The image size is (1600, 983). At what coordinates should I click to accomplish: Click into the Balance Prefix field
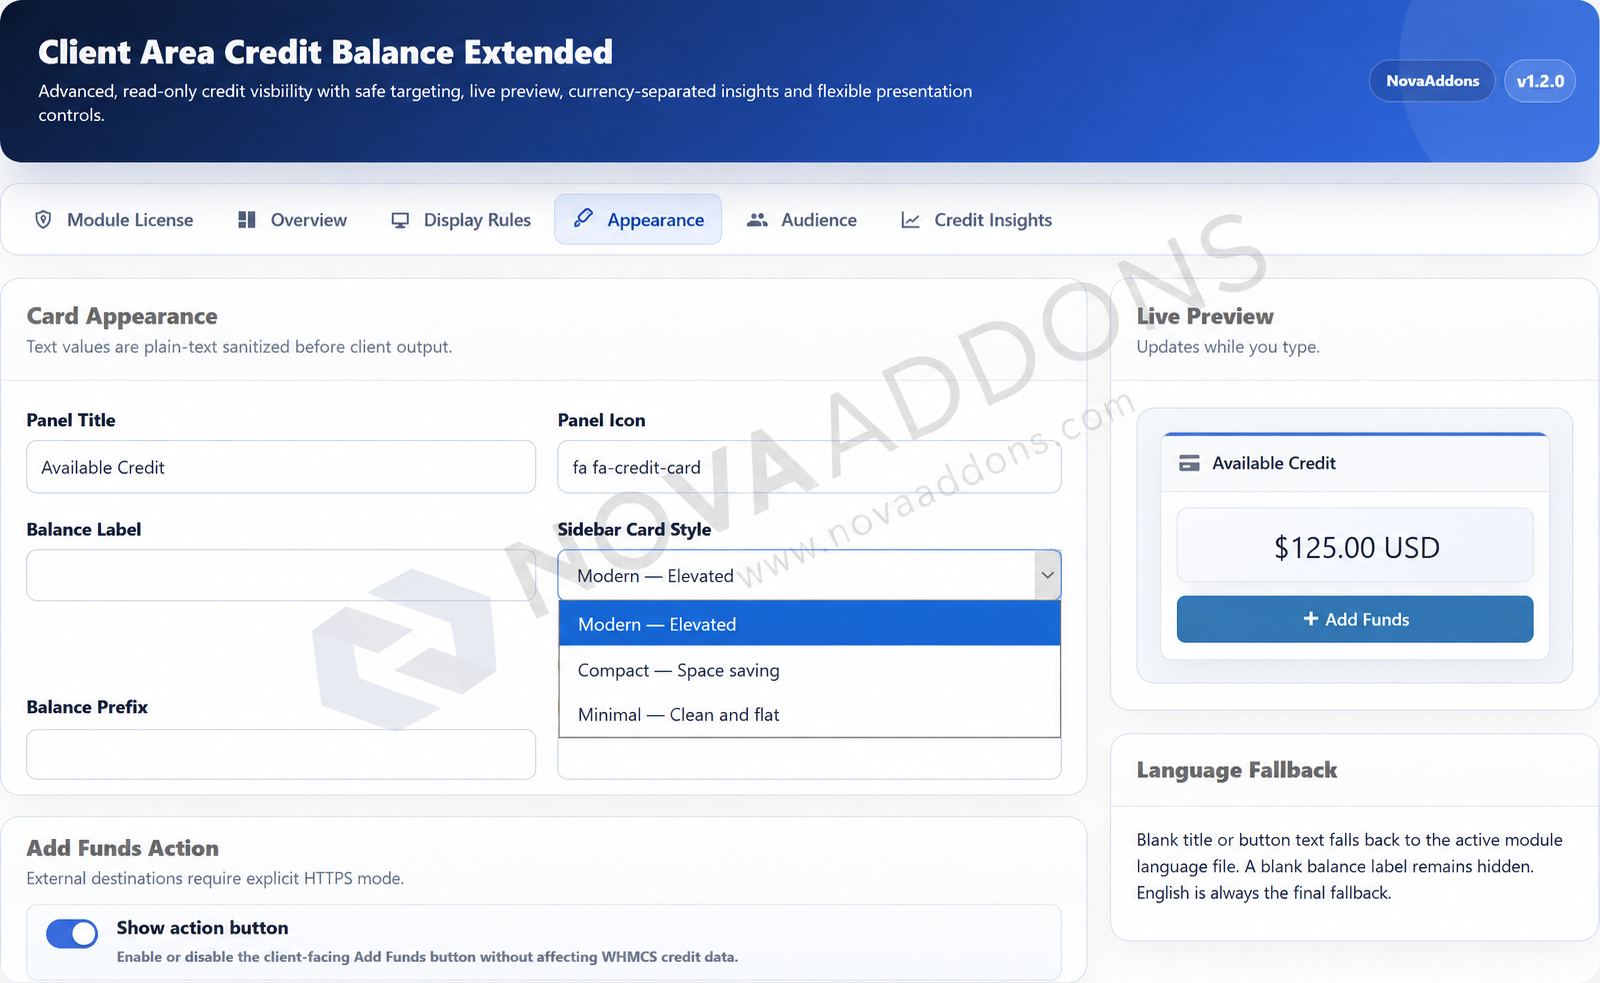[281, 754]
